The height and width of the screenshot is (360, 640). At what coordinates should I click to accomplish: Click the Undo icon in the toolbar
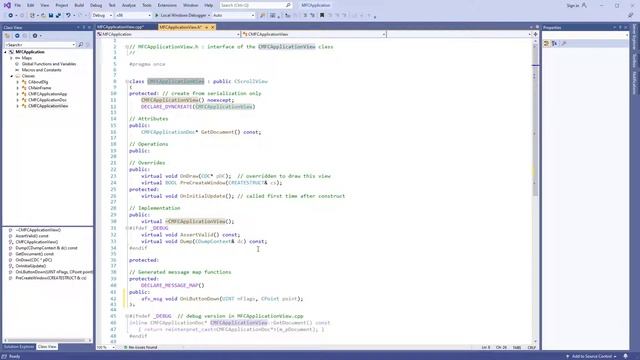[68, 16]
